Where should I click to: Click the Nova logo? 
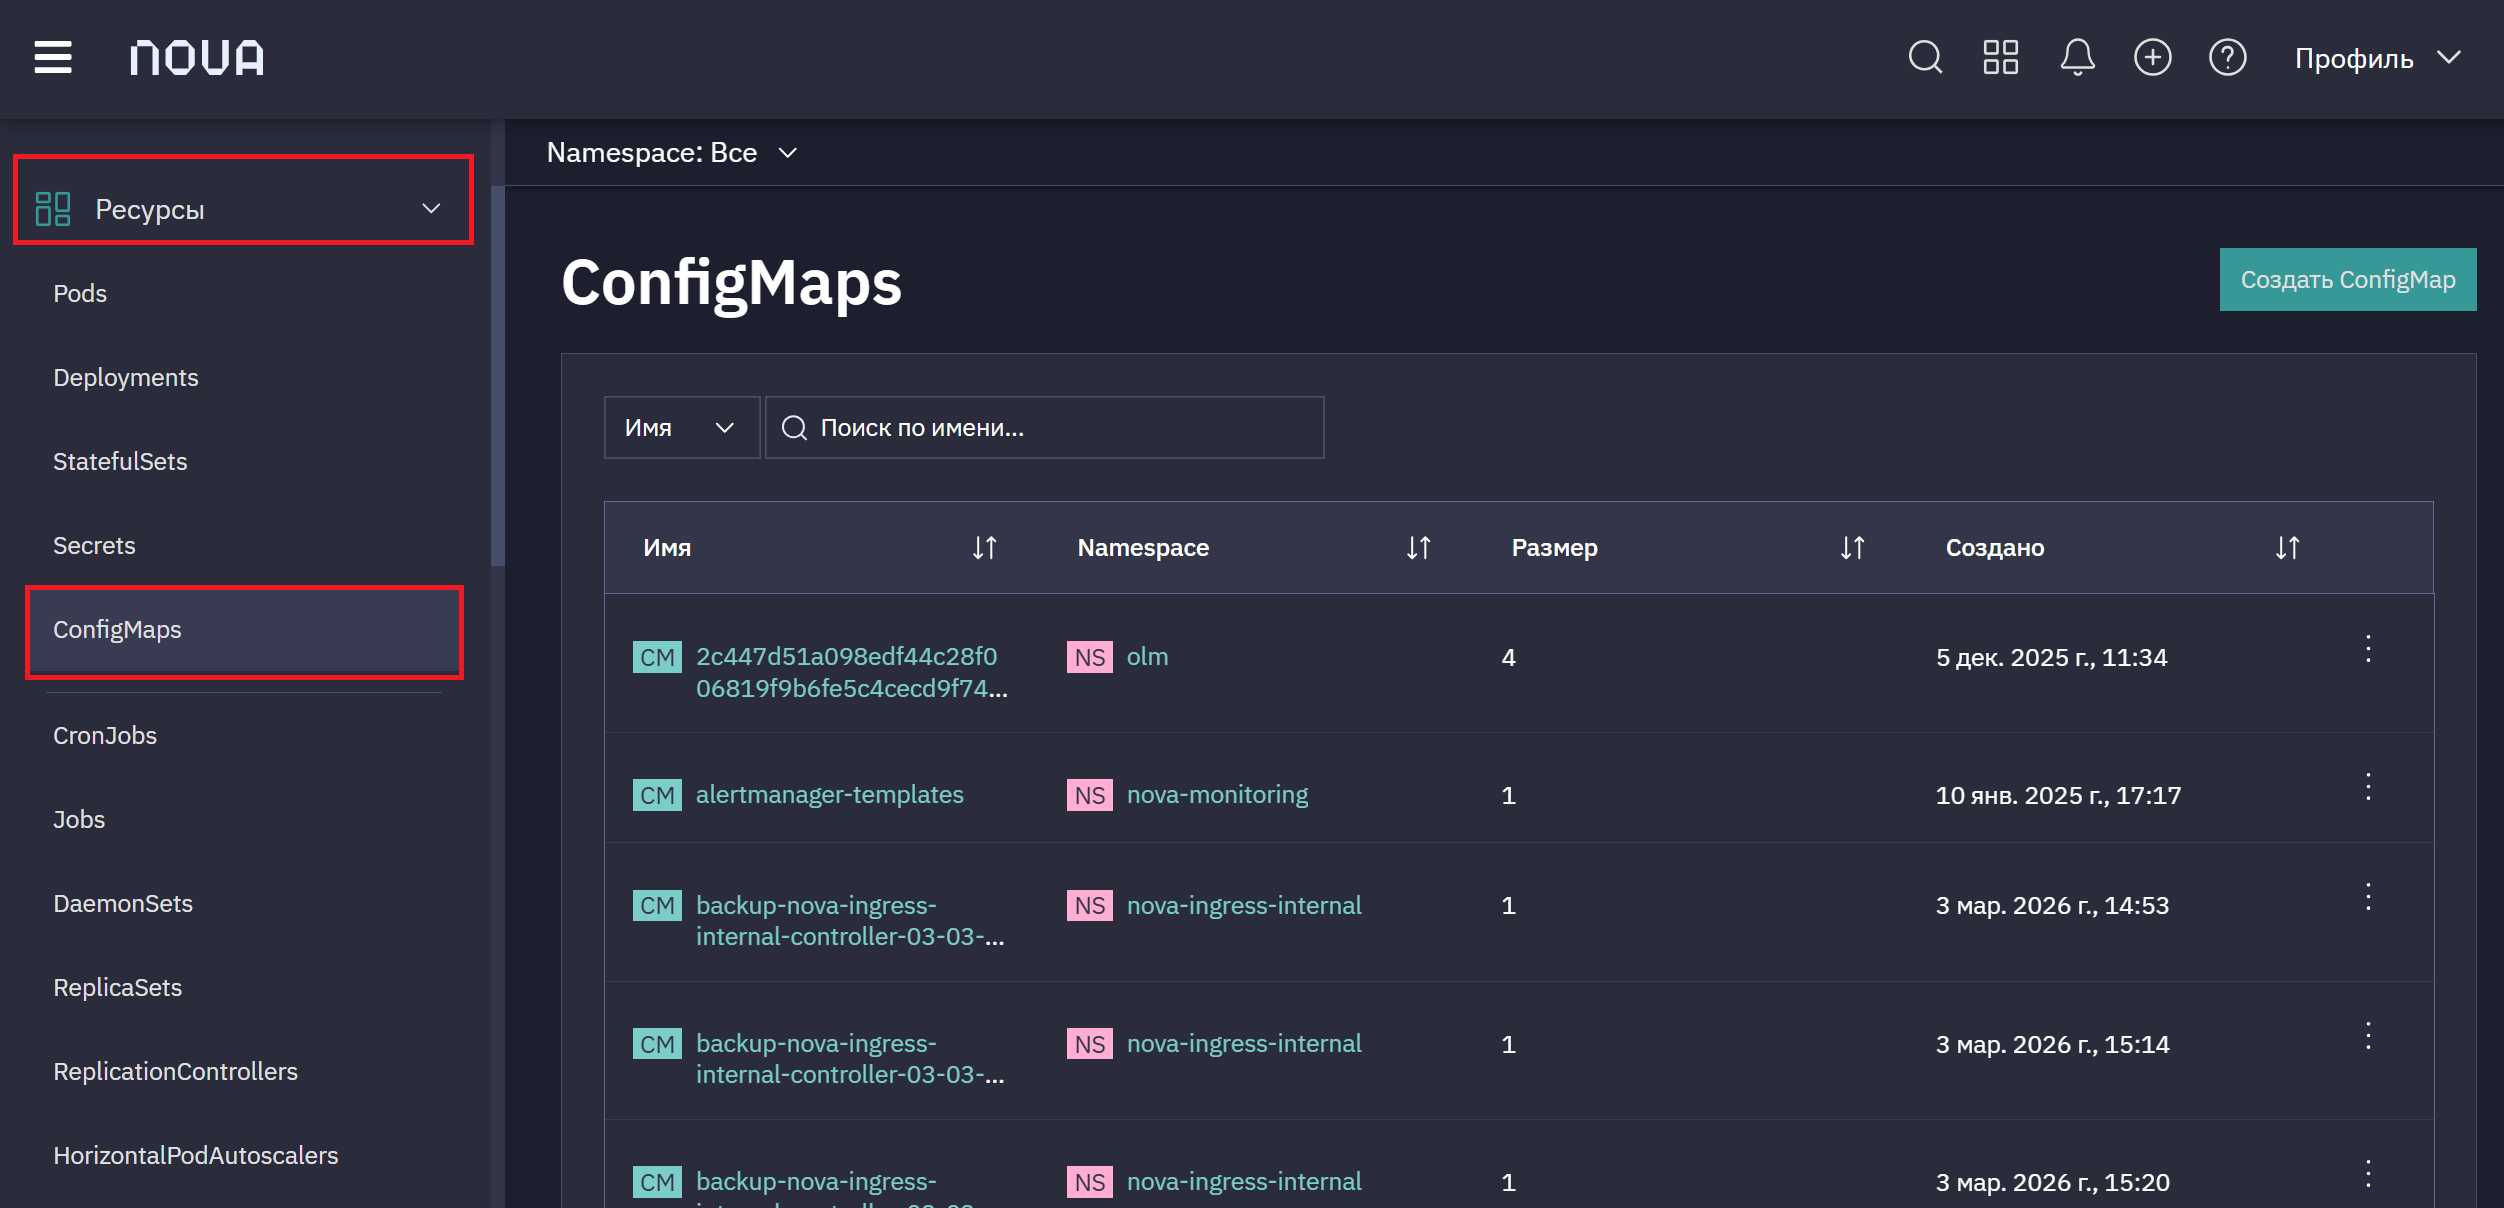tap(197, 58)
